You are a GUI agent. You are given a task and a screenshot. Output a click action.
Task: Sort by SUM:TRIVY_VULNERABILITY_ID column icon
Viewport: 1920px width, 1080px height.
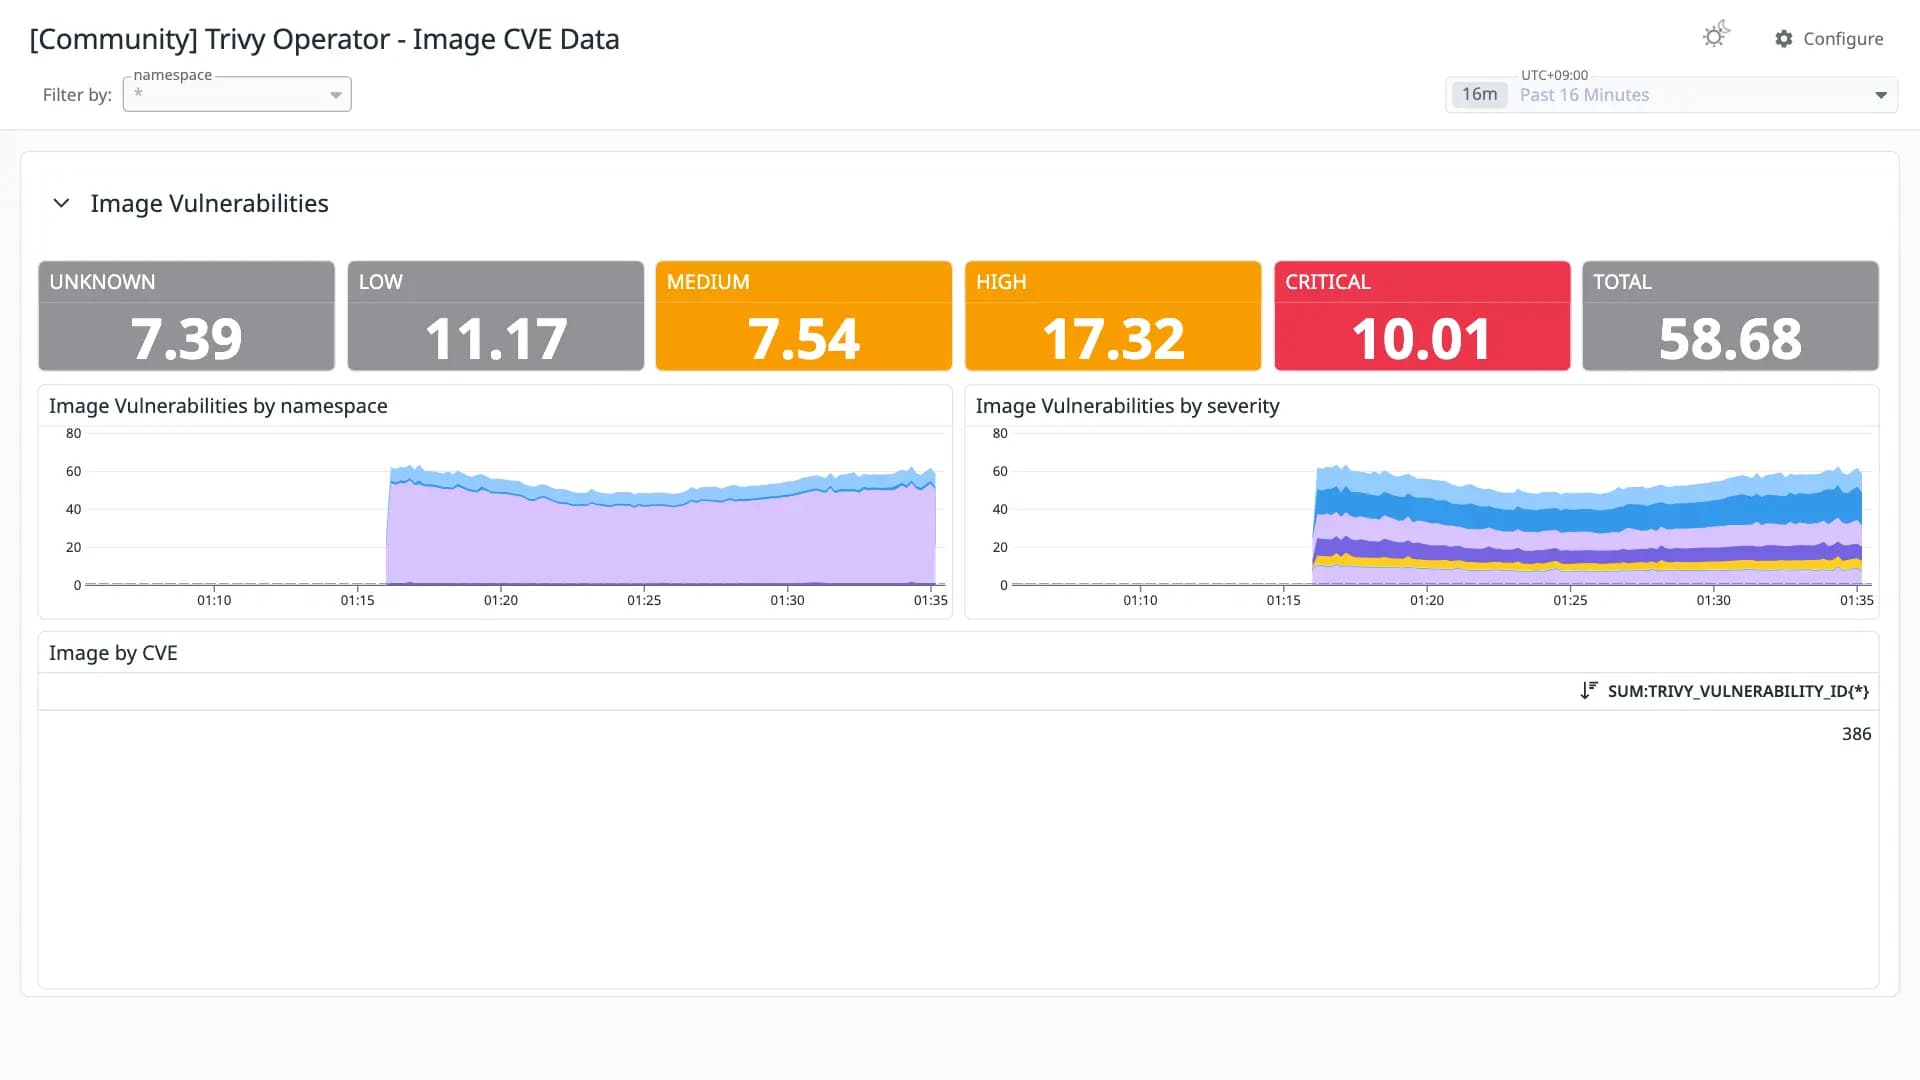pyautogui.click(x=1589, y=691)
